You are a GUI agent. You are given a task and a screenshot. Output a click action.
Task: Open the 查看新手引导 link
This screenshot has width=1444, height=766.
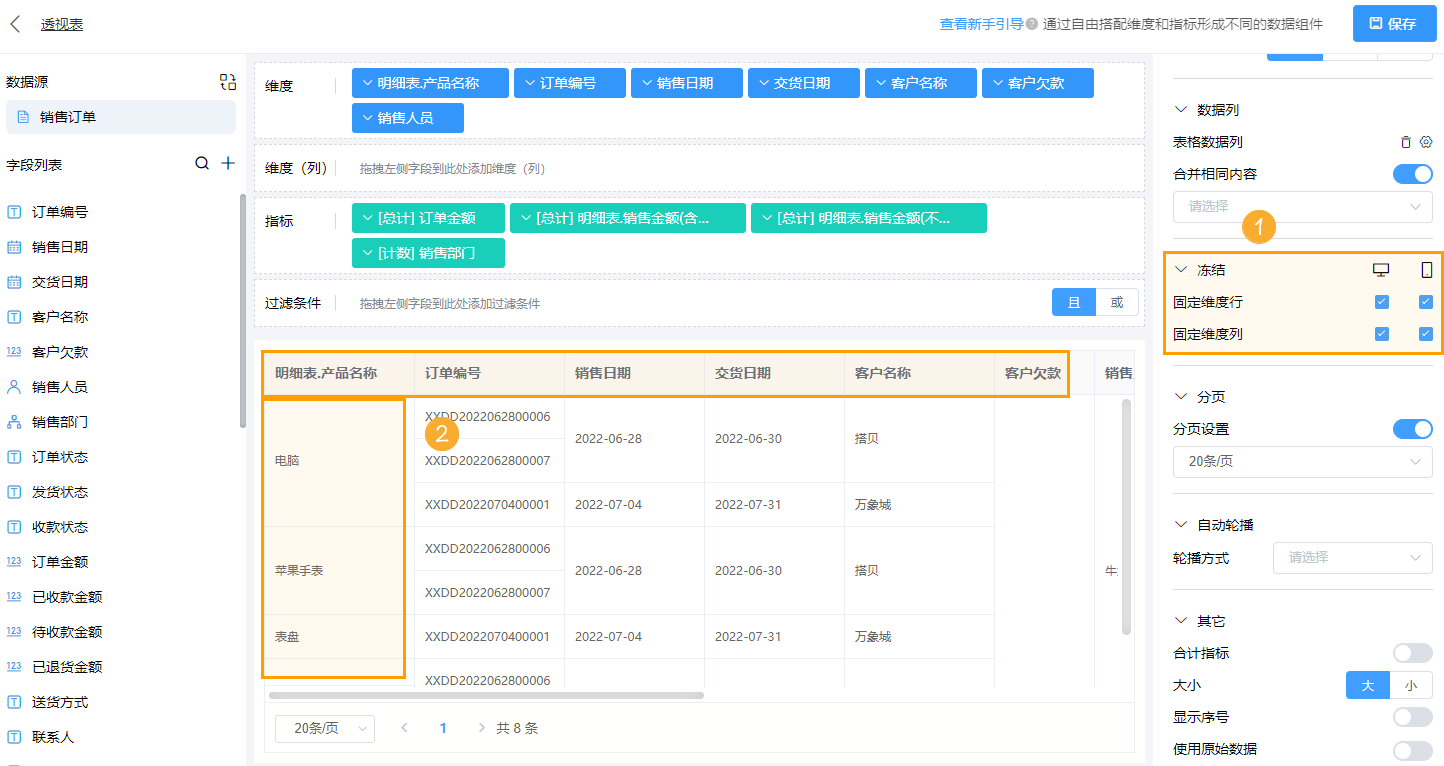(x=980, y=24)
